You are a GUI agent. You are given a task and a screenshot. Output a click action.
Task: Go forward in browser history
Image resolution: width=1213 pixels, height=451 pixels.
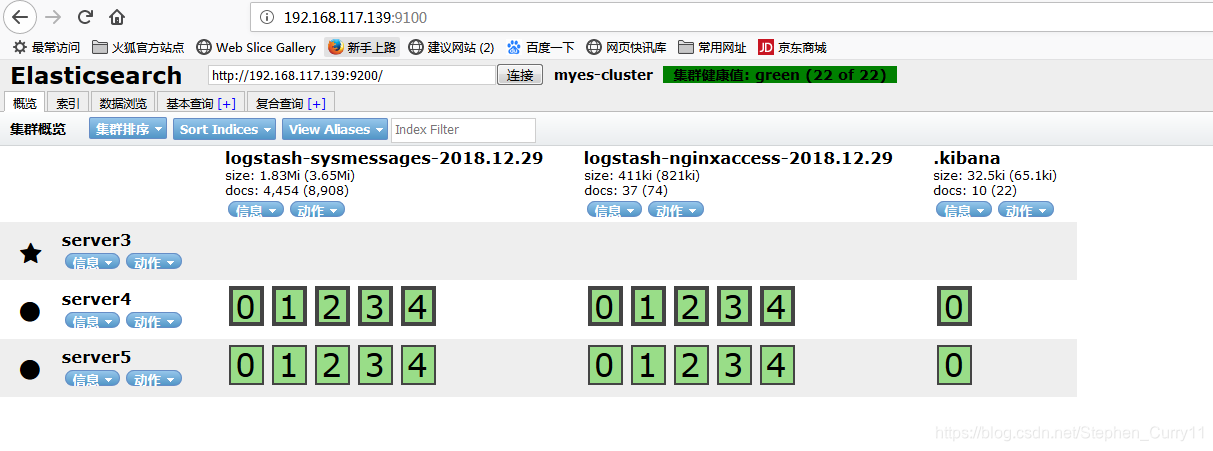53,17
